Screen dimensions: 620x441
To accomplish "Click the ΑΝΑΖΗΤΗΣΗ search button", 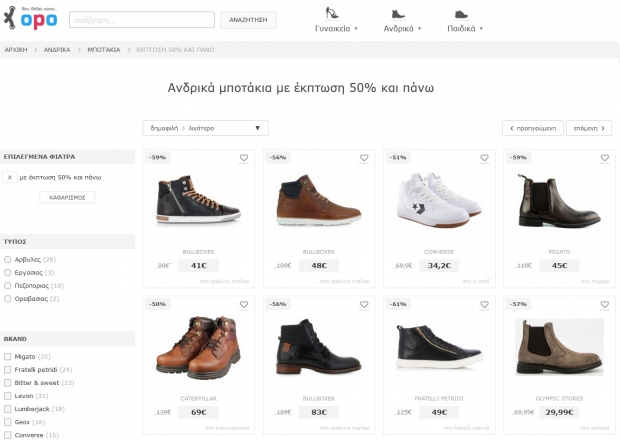I will click(x=248, y=20).
